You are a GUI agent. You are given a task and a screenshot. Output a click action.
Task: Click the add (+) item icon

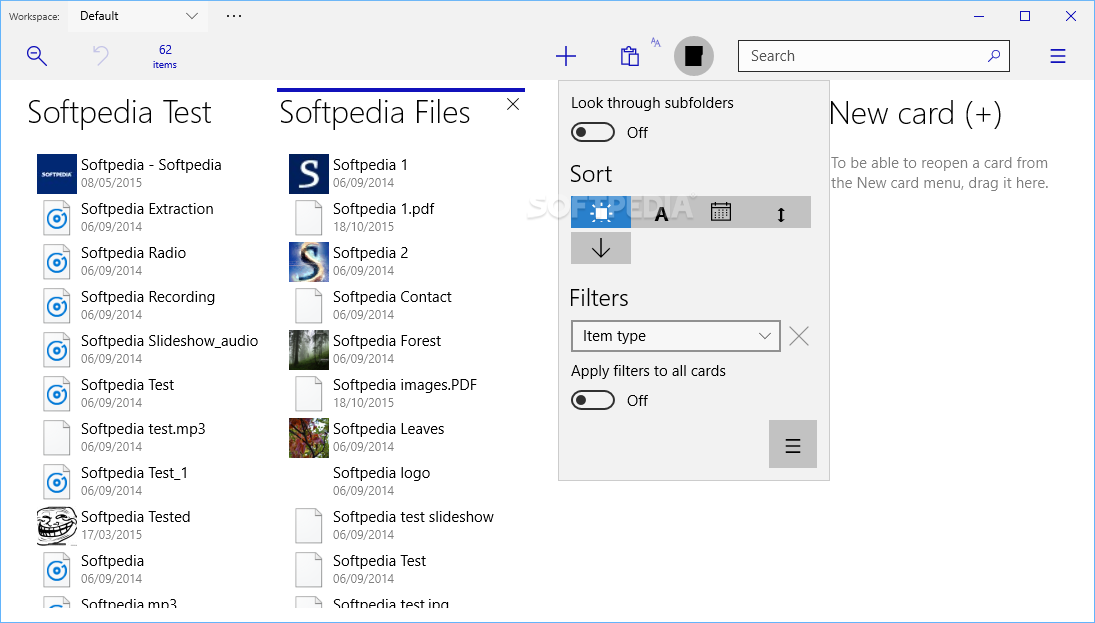point(566,56)
